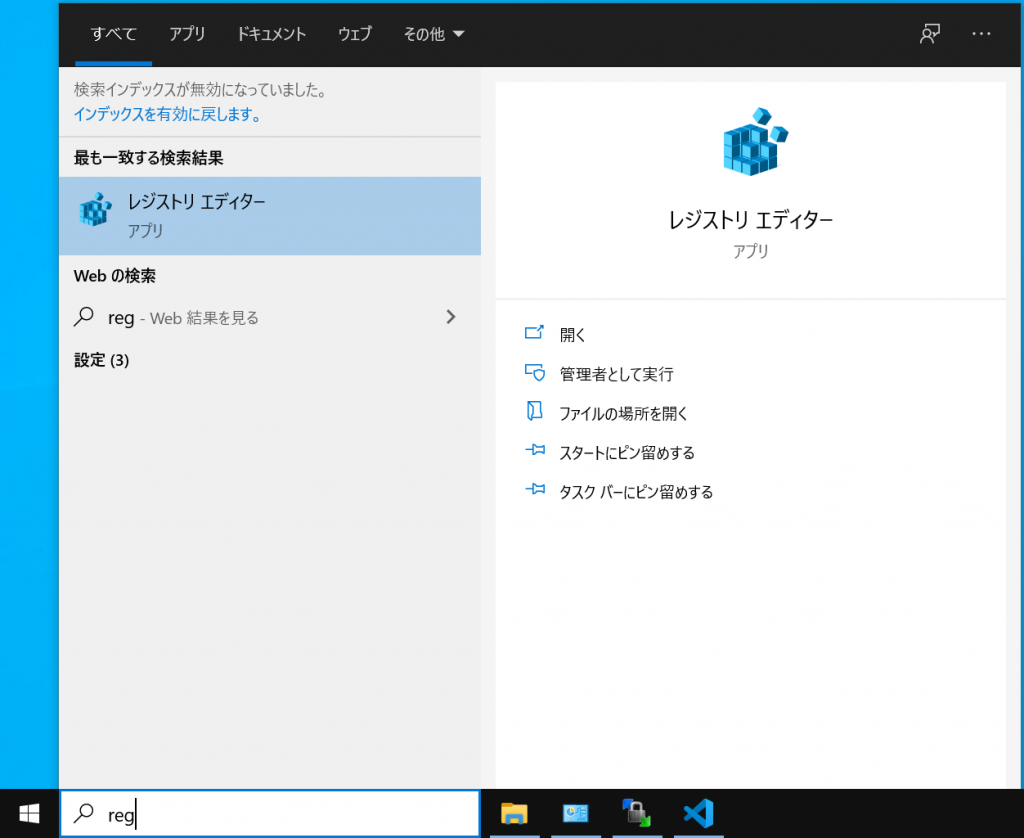Click the feedback person icon

coord(930,34)
